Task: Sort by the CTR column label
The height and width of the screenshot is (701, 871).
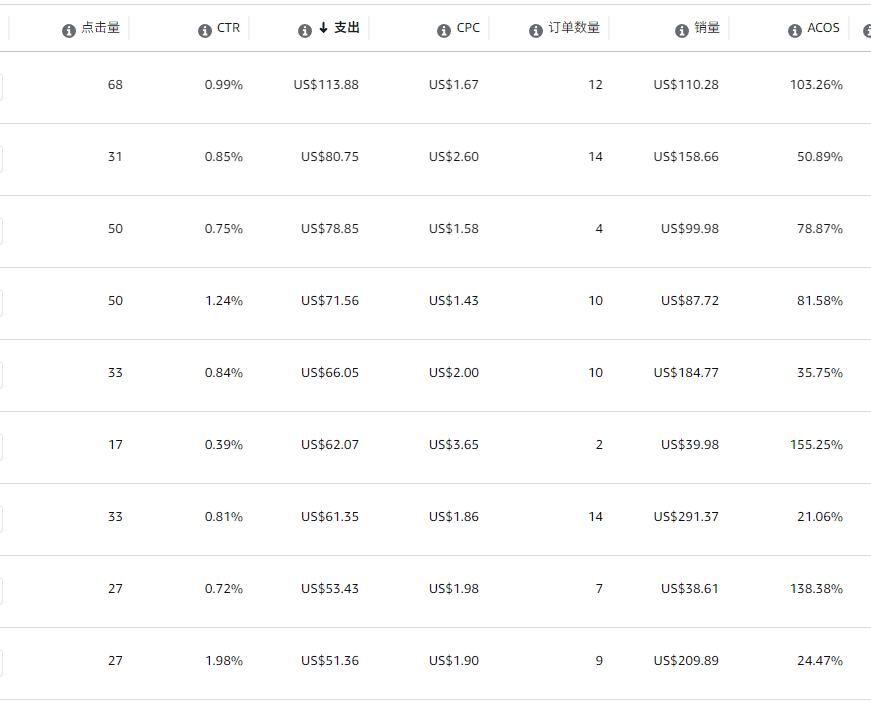Action: pos(228,29)
